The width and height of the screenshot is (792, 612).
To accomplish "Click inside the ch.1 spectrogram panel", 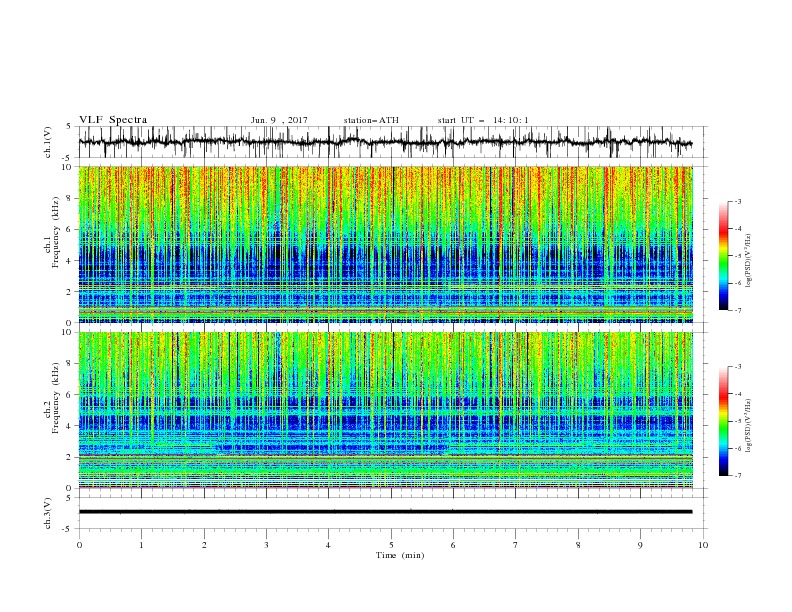I will coord(386,244).
